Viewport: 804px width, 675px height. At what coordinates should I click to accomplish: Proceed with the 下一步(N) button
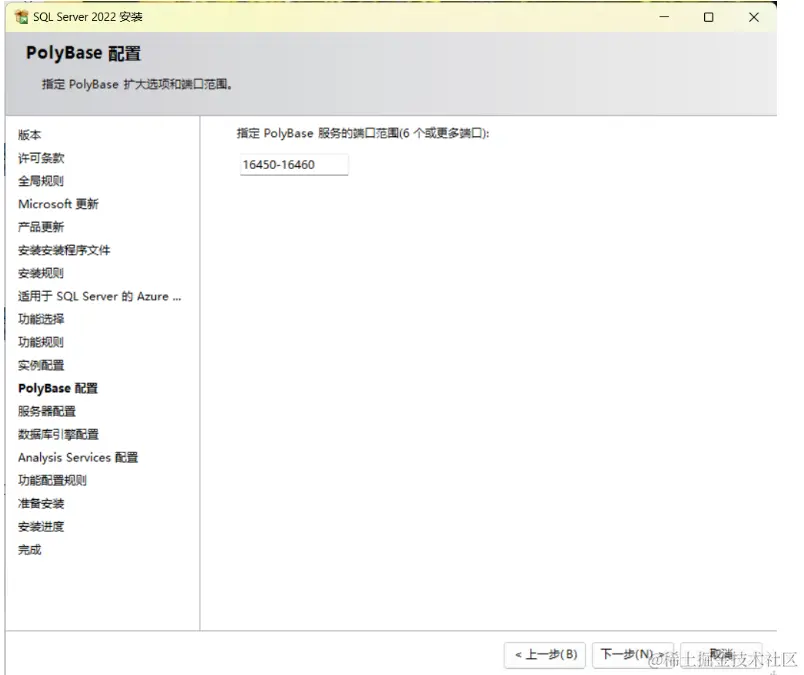632,654
